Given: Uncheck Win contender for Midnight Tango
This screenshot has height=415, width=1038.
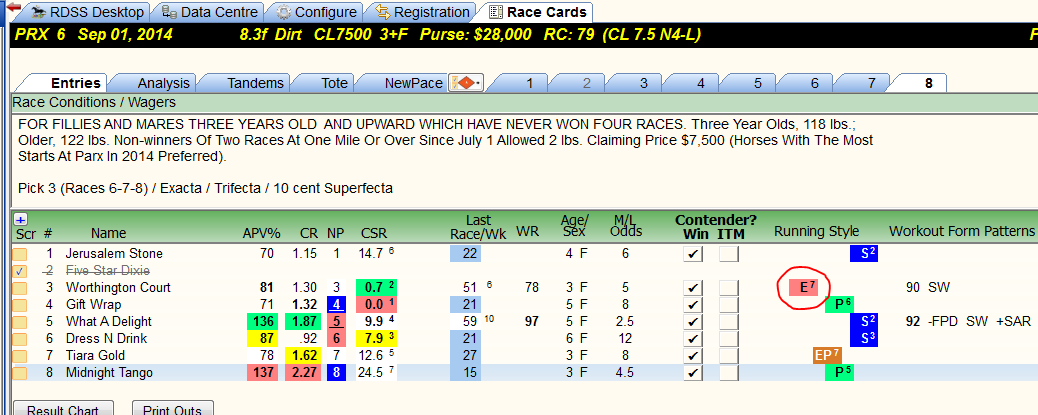Looking at the screenshot, I should pyautogui.click(x=692, y=373).
